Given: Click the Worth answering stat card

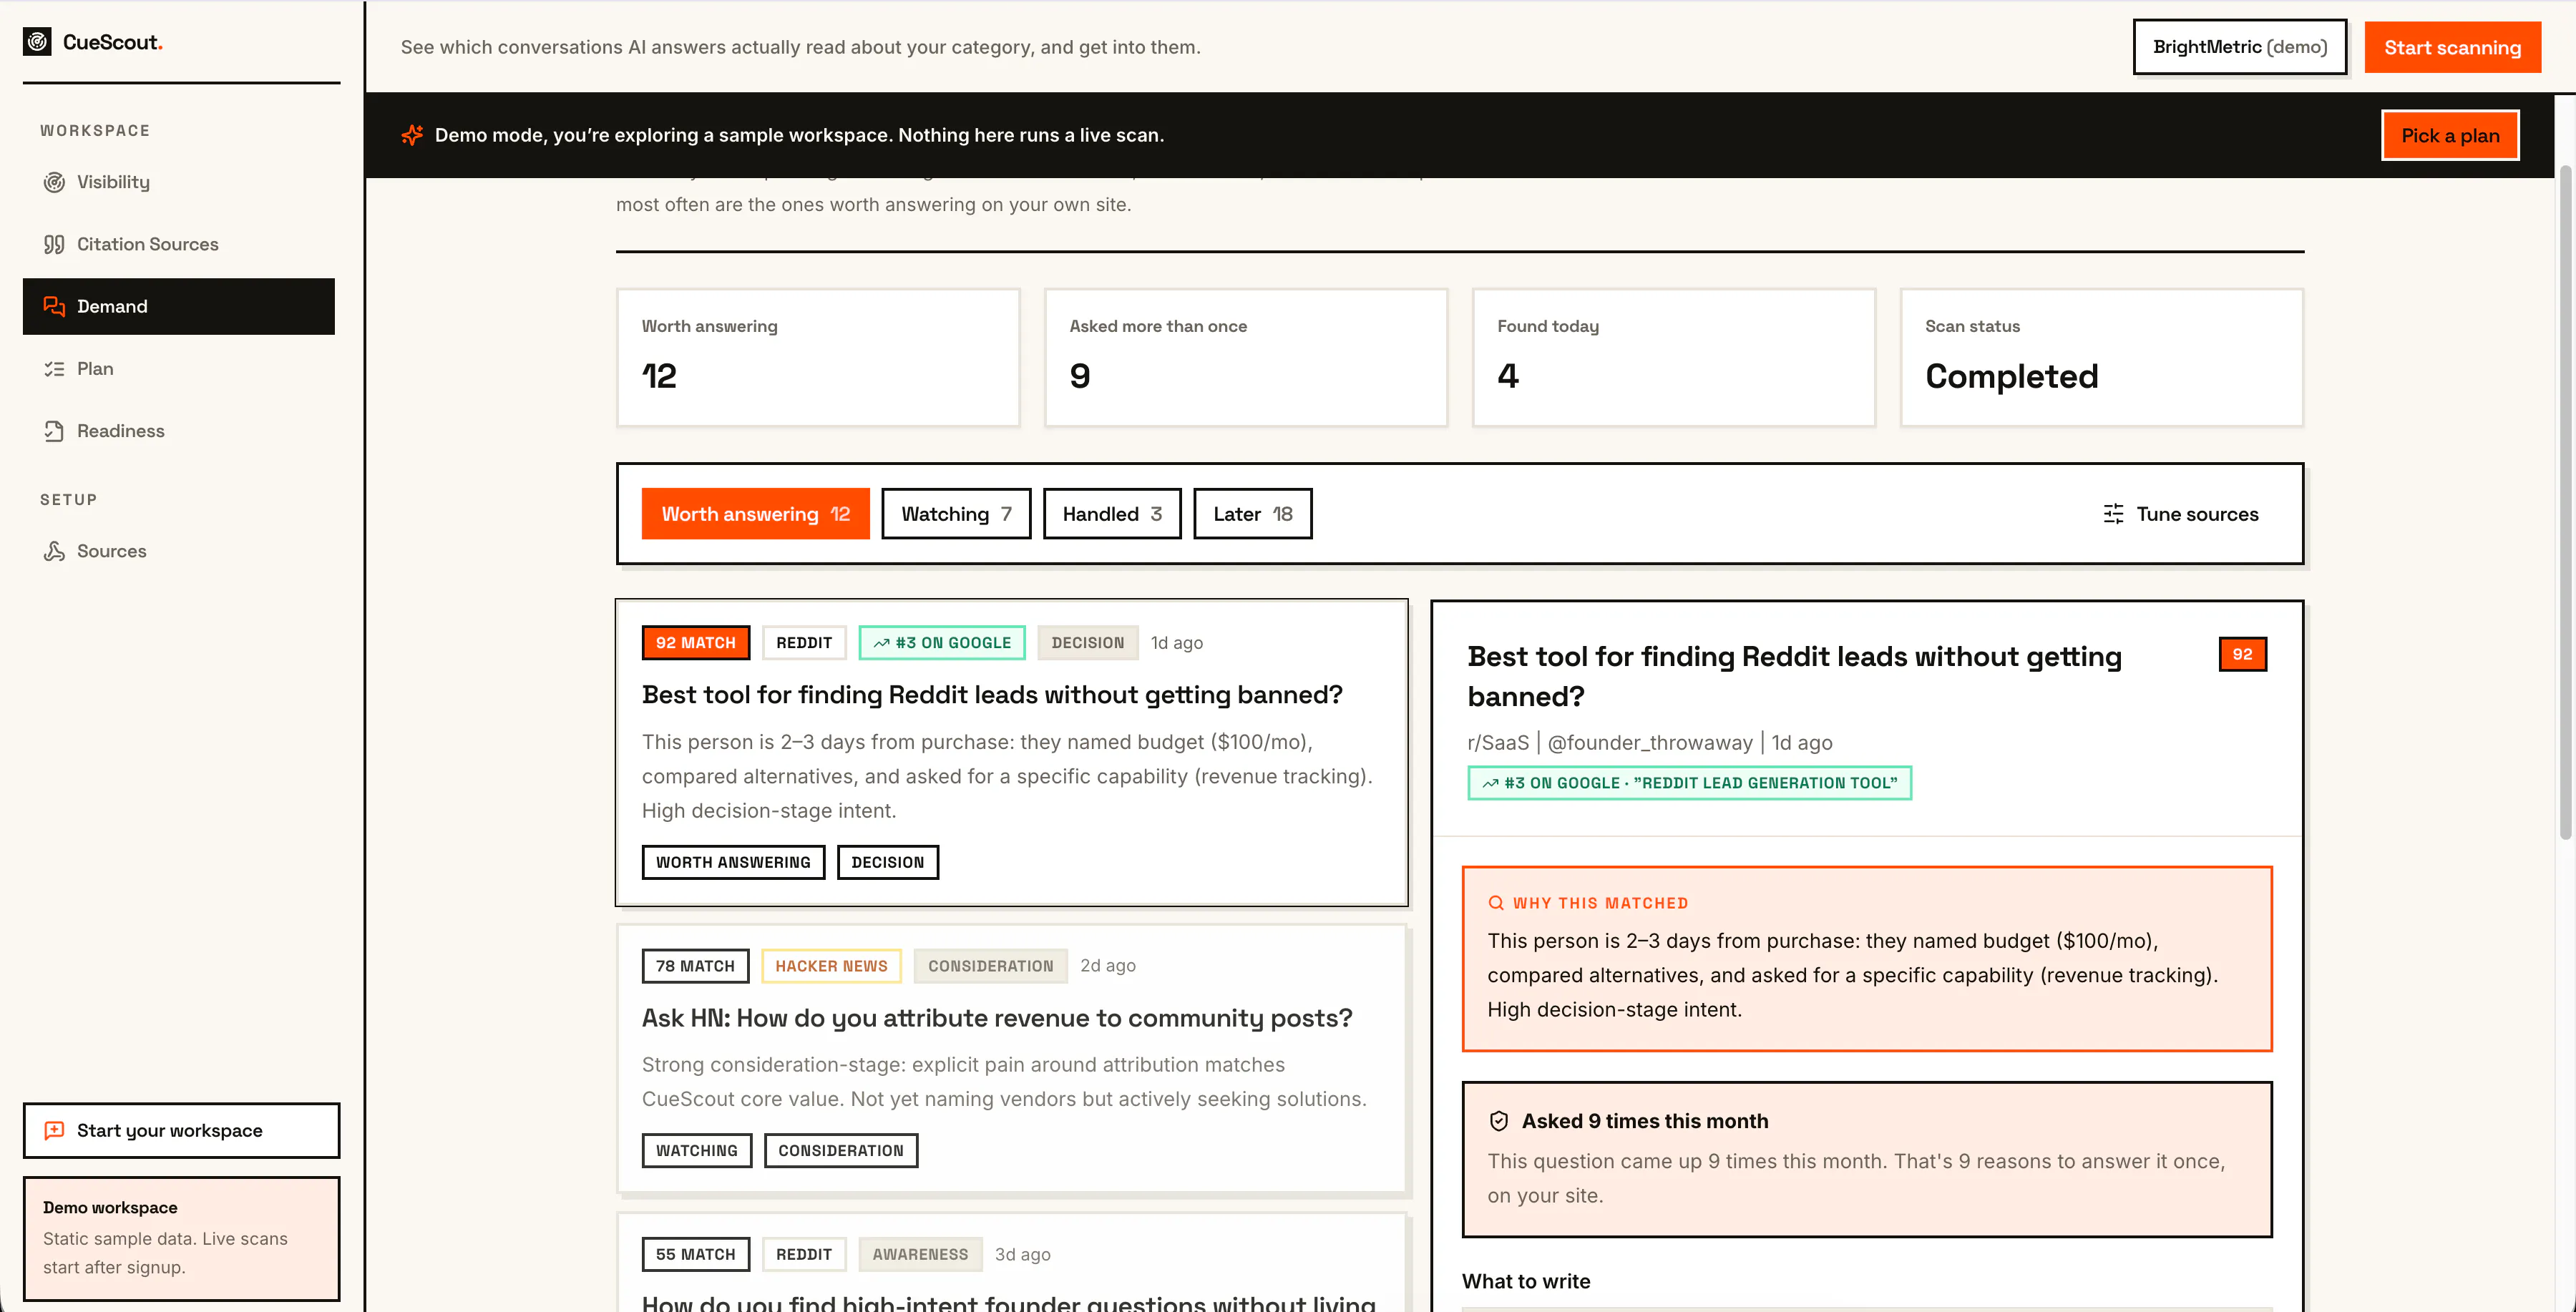Looking at the screenshot, I should (818, 358).
